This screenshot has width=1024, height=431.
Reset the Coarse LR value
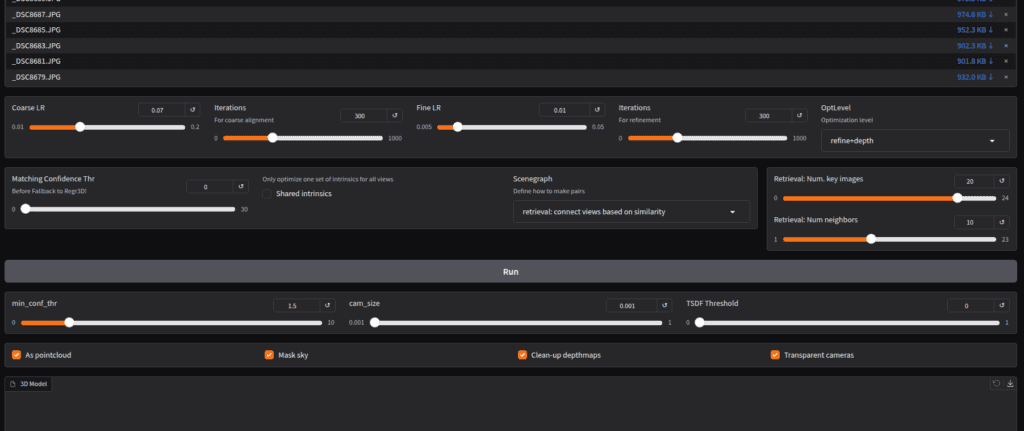tap(193, 110)
